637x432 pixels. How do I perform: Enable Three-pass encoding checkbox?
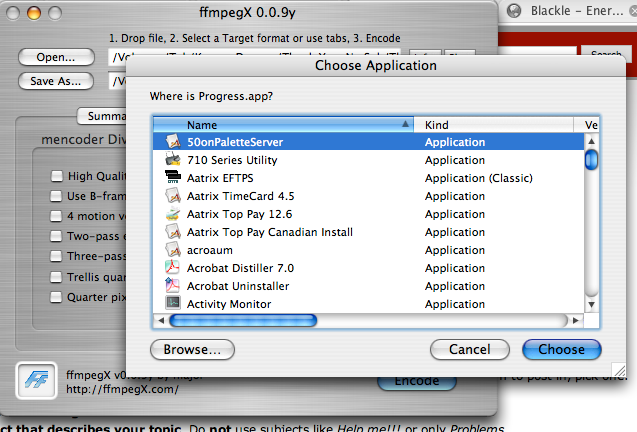pos(56,256)
